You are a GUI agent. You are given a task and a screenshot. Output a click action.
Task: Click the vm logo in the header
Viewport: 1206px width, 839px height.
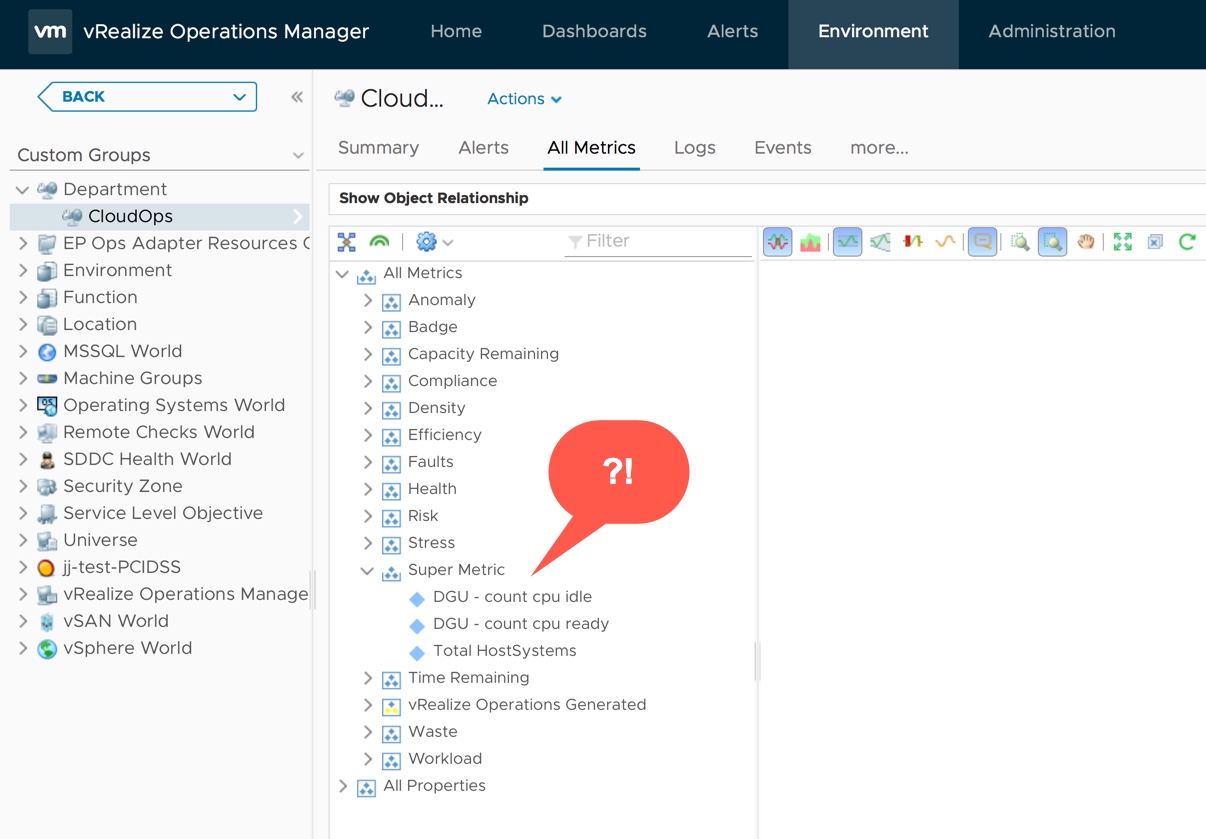(x=50, y=31)
